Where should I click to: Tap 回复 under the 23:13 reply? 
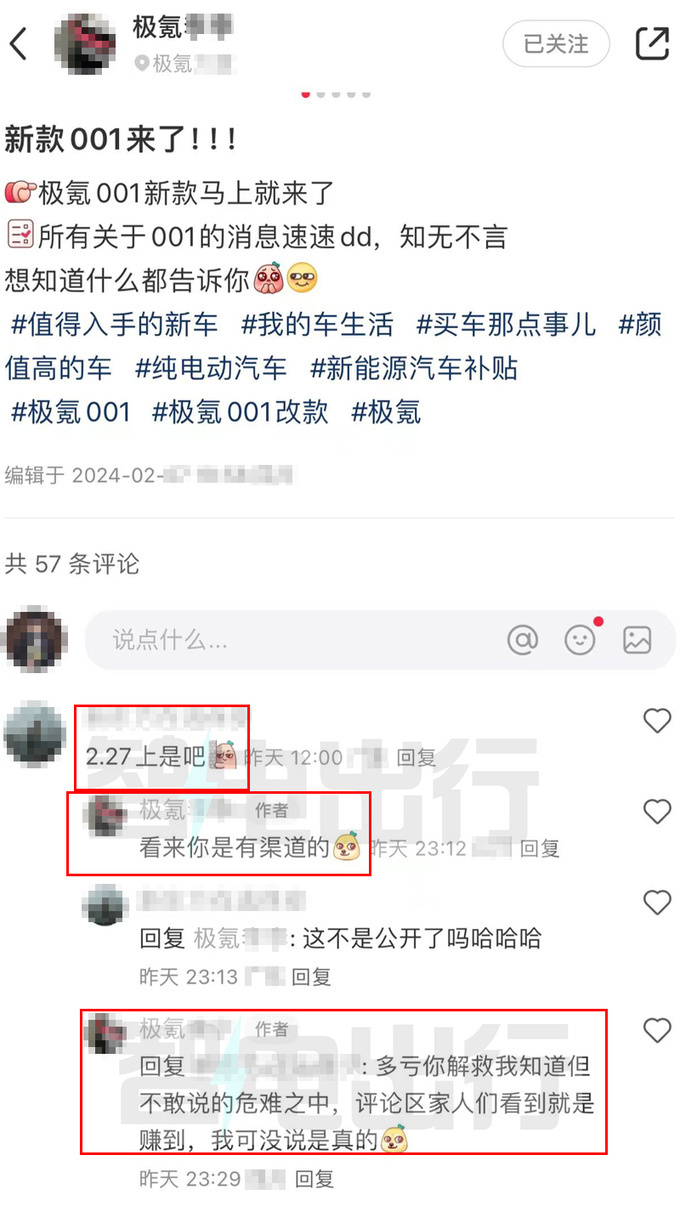311,976
